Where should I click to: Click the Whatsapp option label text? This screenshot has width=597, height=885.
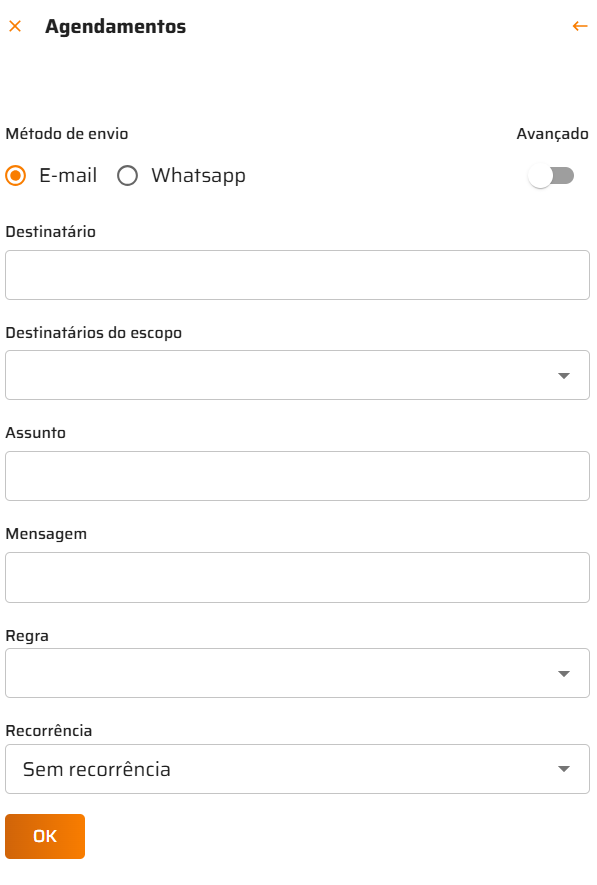[199, 176]
